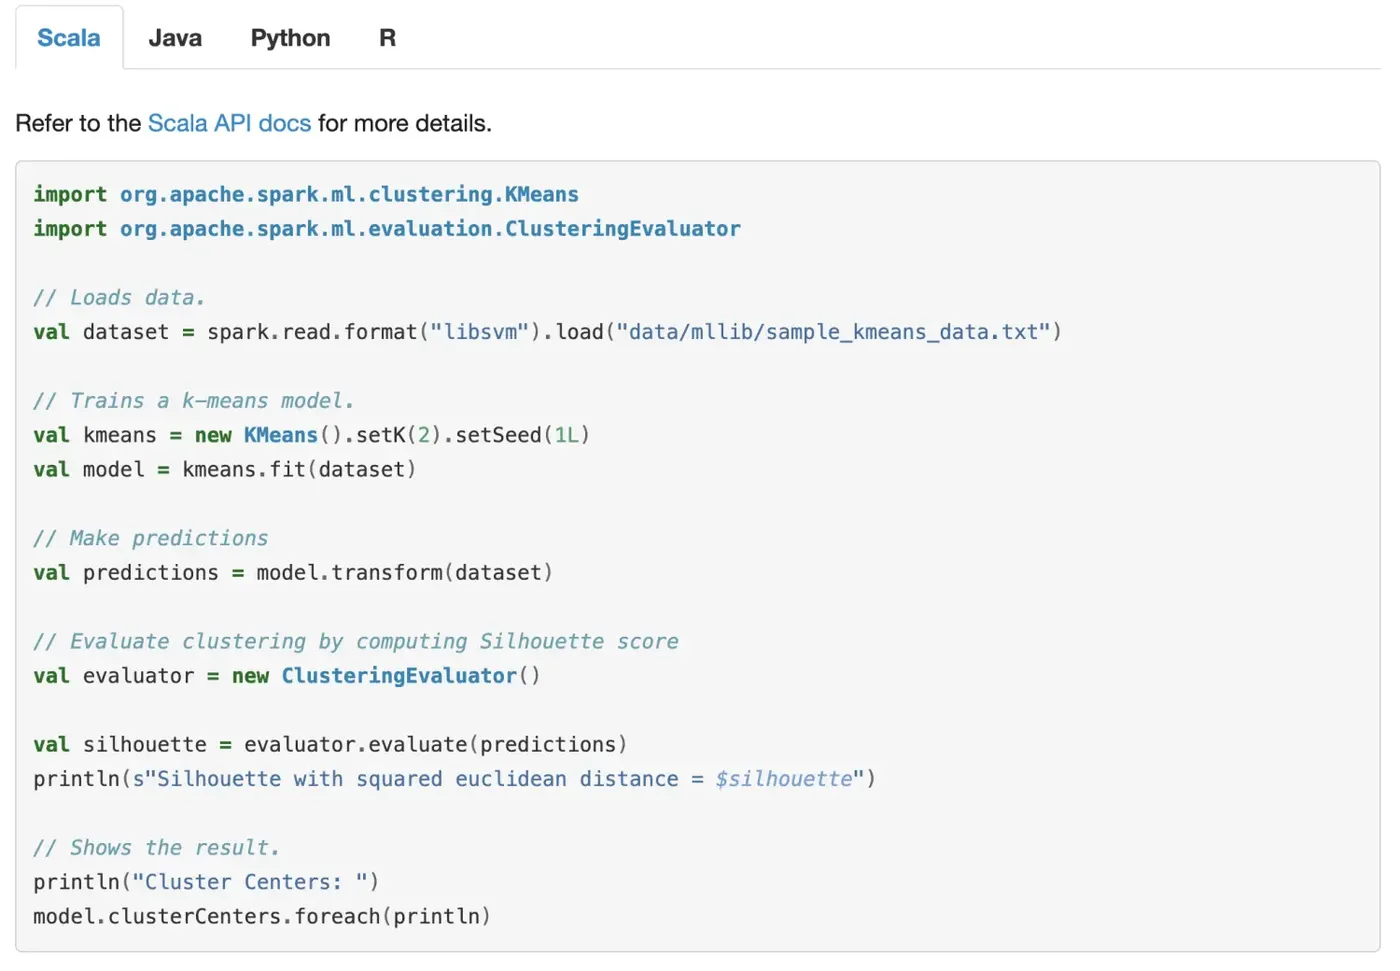Screen dimensions: 1400x971
Task: Click the "Make predictions" comment
Action: pos(151,538)
